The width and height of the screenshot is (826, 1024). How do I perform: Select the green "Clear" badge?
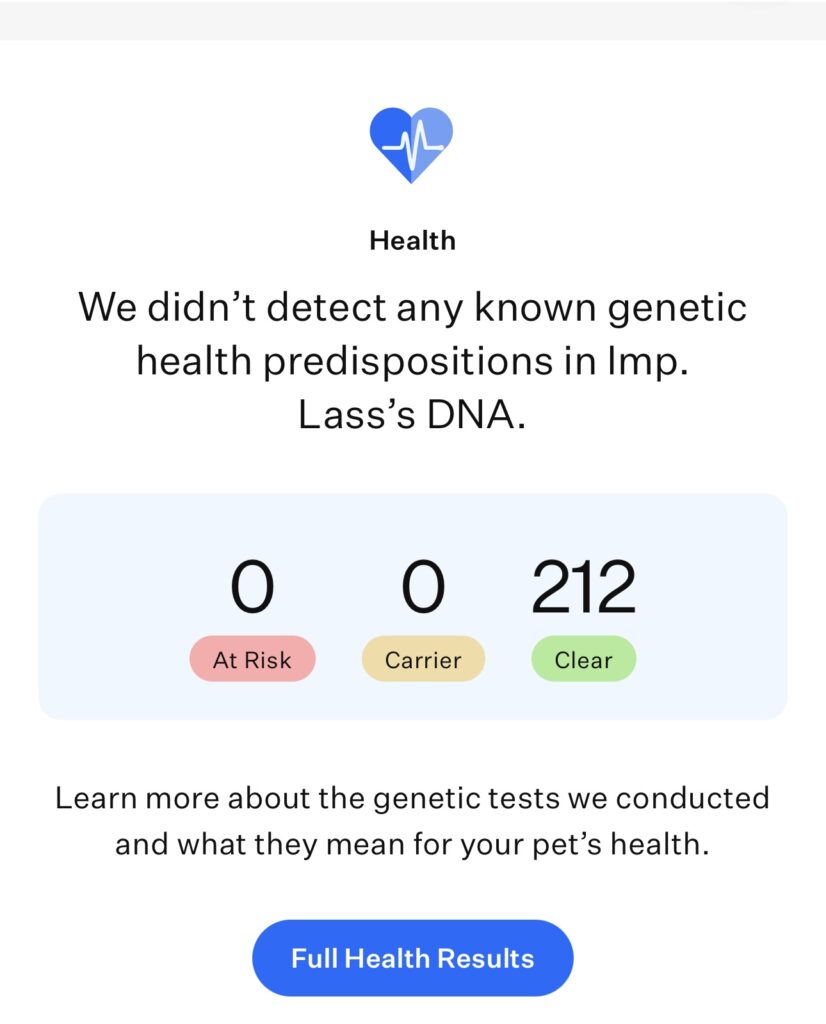(x=583, y=660)
